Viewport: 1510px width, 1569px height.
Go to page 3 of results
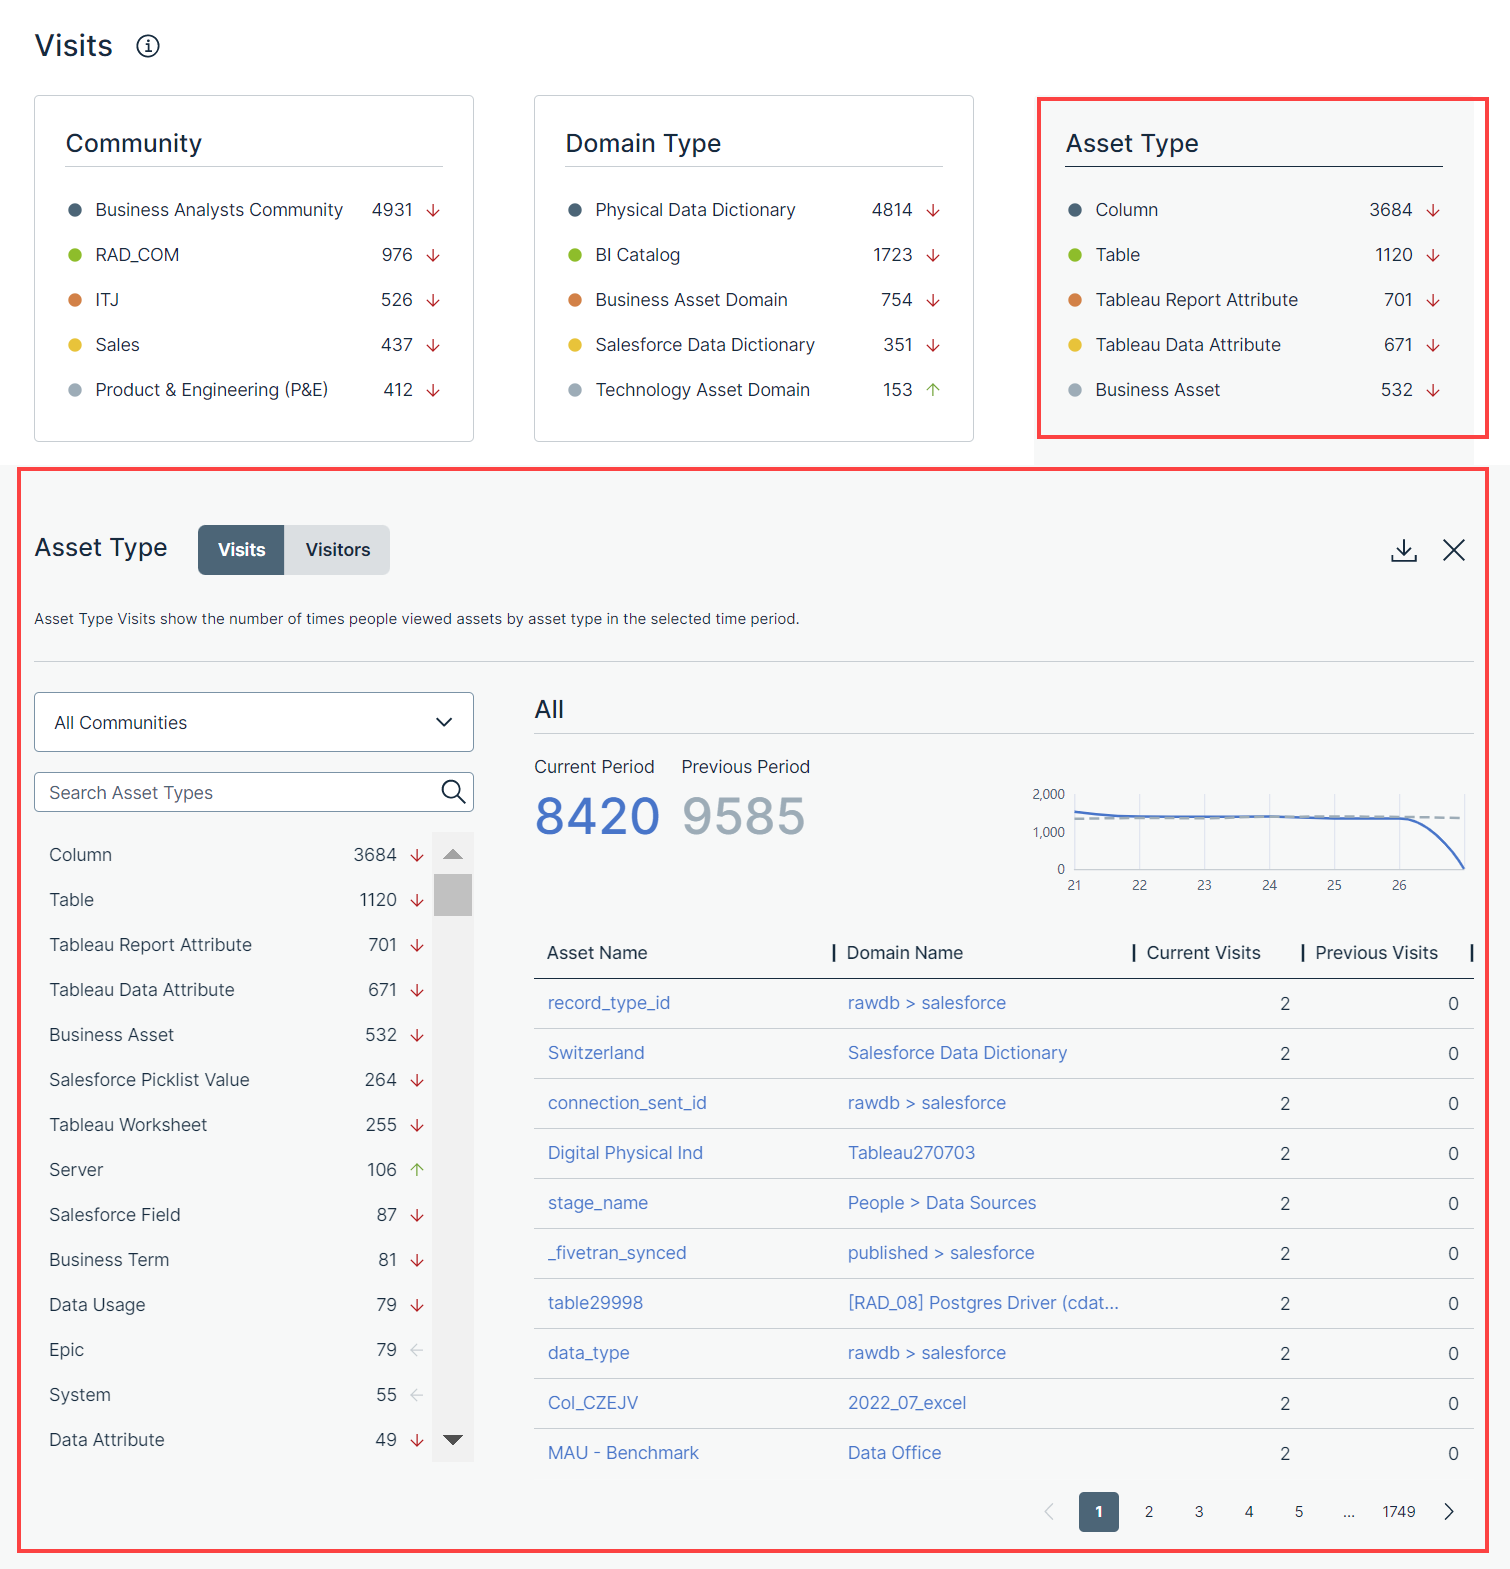pos(1198,1511)
